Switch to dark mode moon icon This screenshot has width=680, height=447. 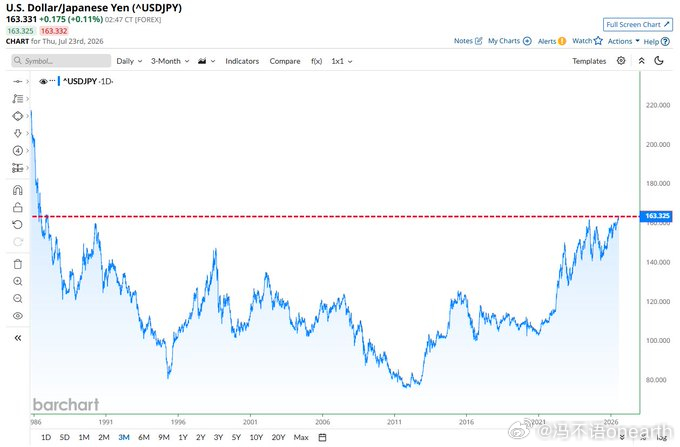pyautogui.click(x=659, y=61)
